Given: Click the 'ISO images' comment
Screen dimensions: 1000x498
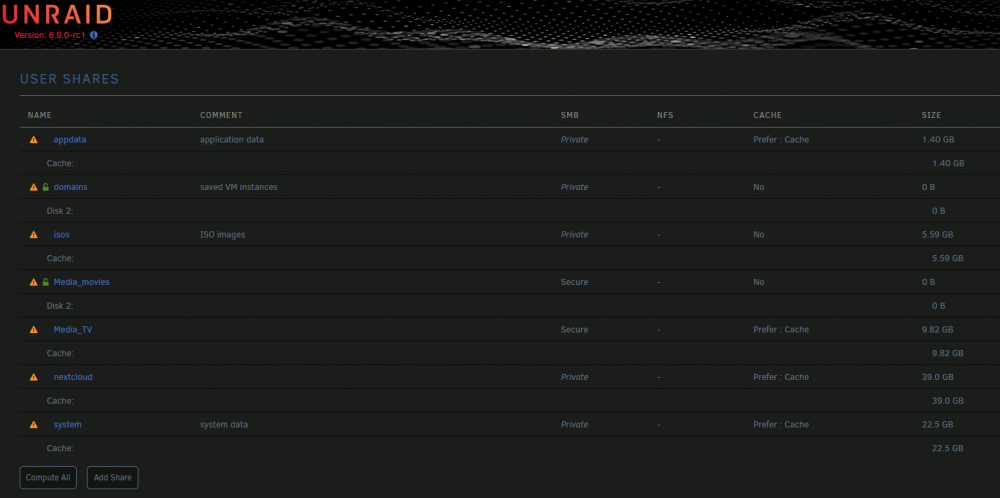Looking at the screenshot, I should pos(223,235).
